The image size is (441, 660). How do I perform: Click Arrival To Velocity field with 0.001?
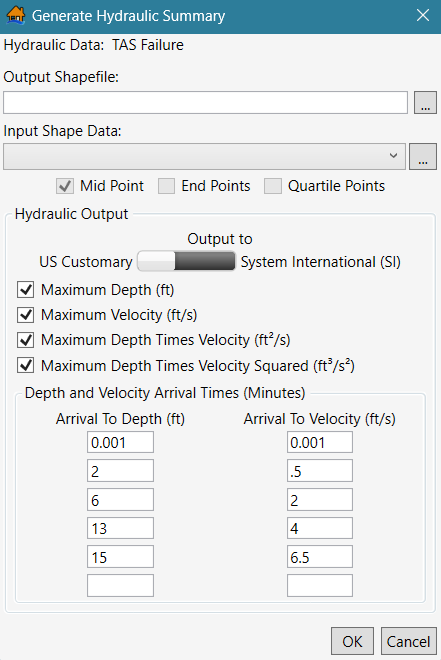click(320, 442)
